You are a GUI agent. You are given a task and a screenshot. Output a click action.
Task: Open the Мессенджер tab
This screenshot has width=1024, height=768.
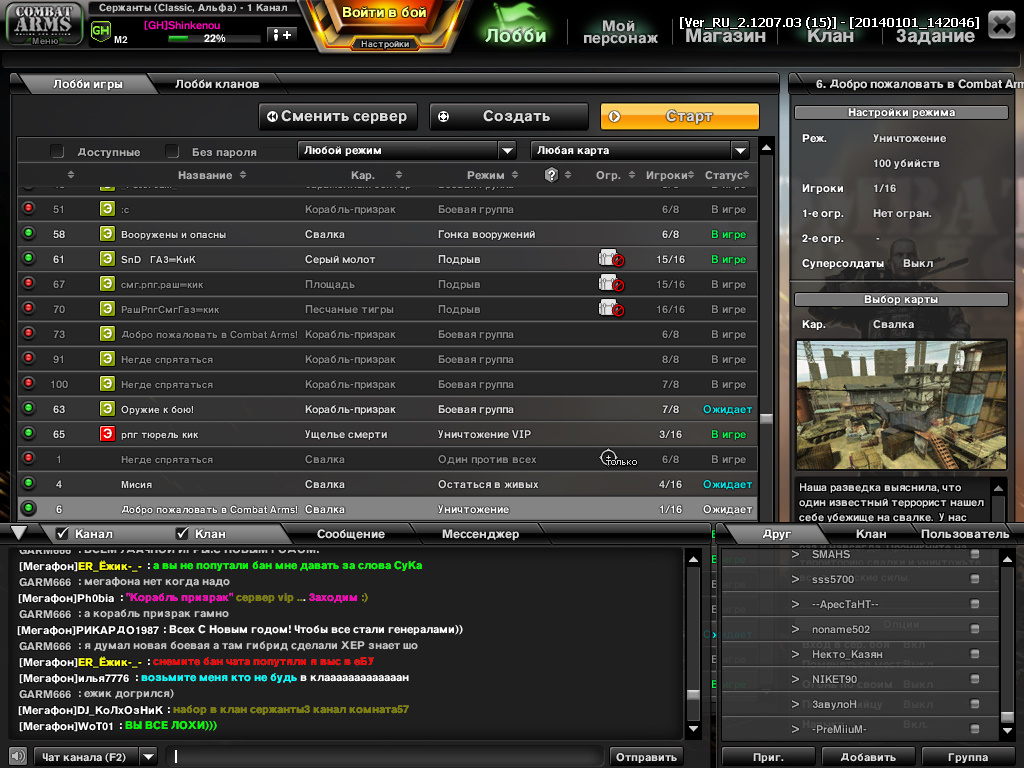[481, 534]
